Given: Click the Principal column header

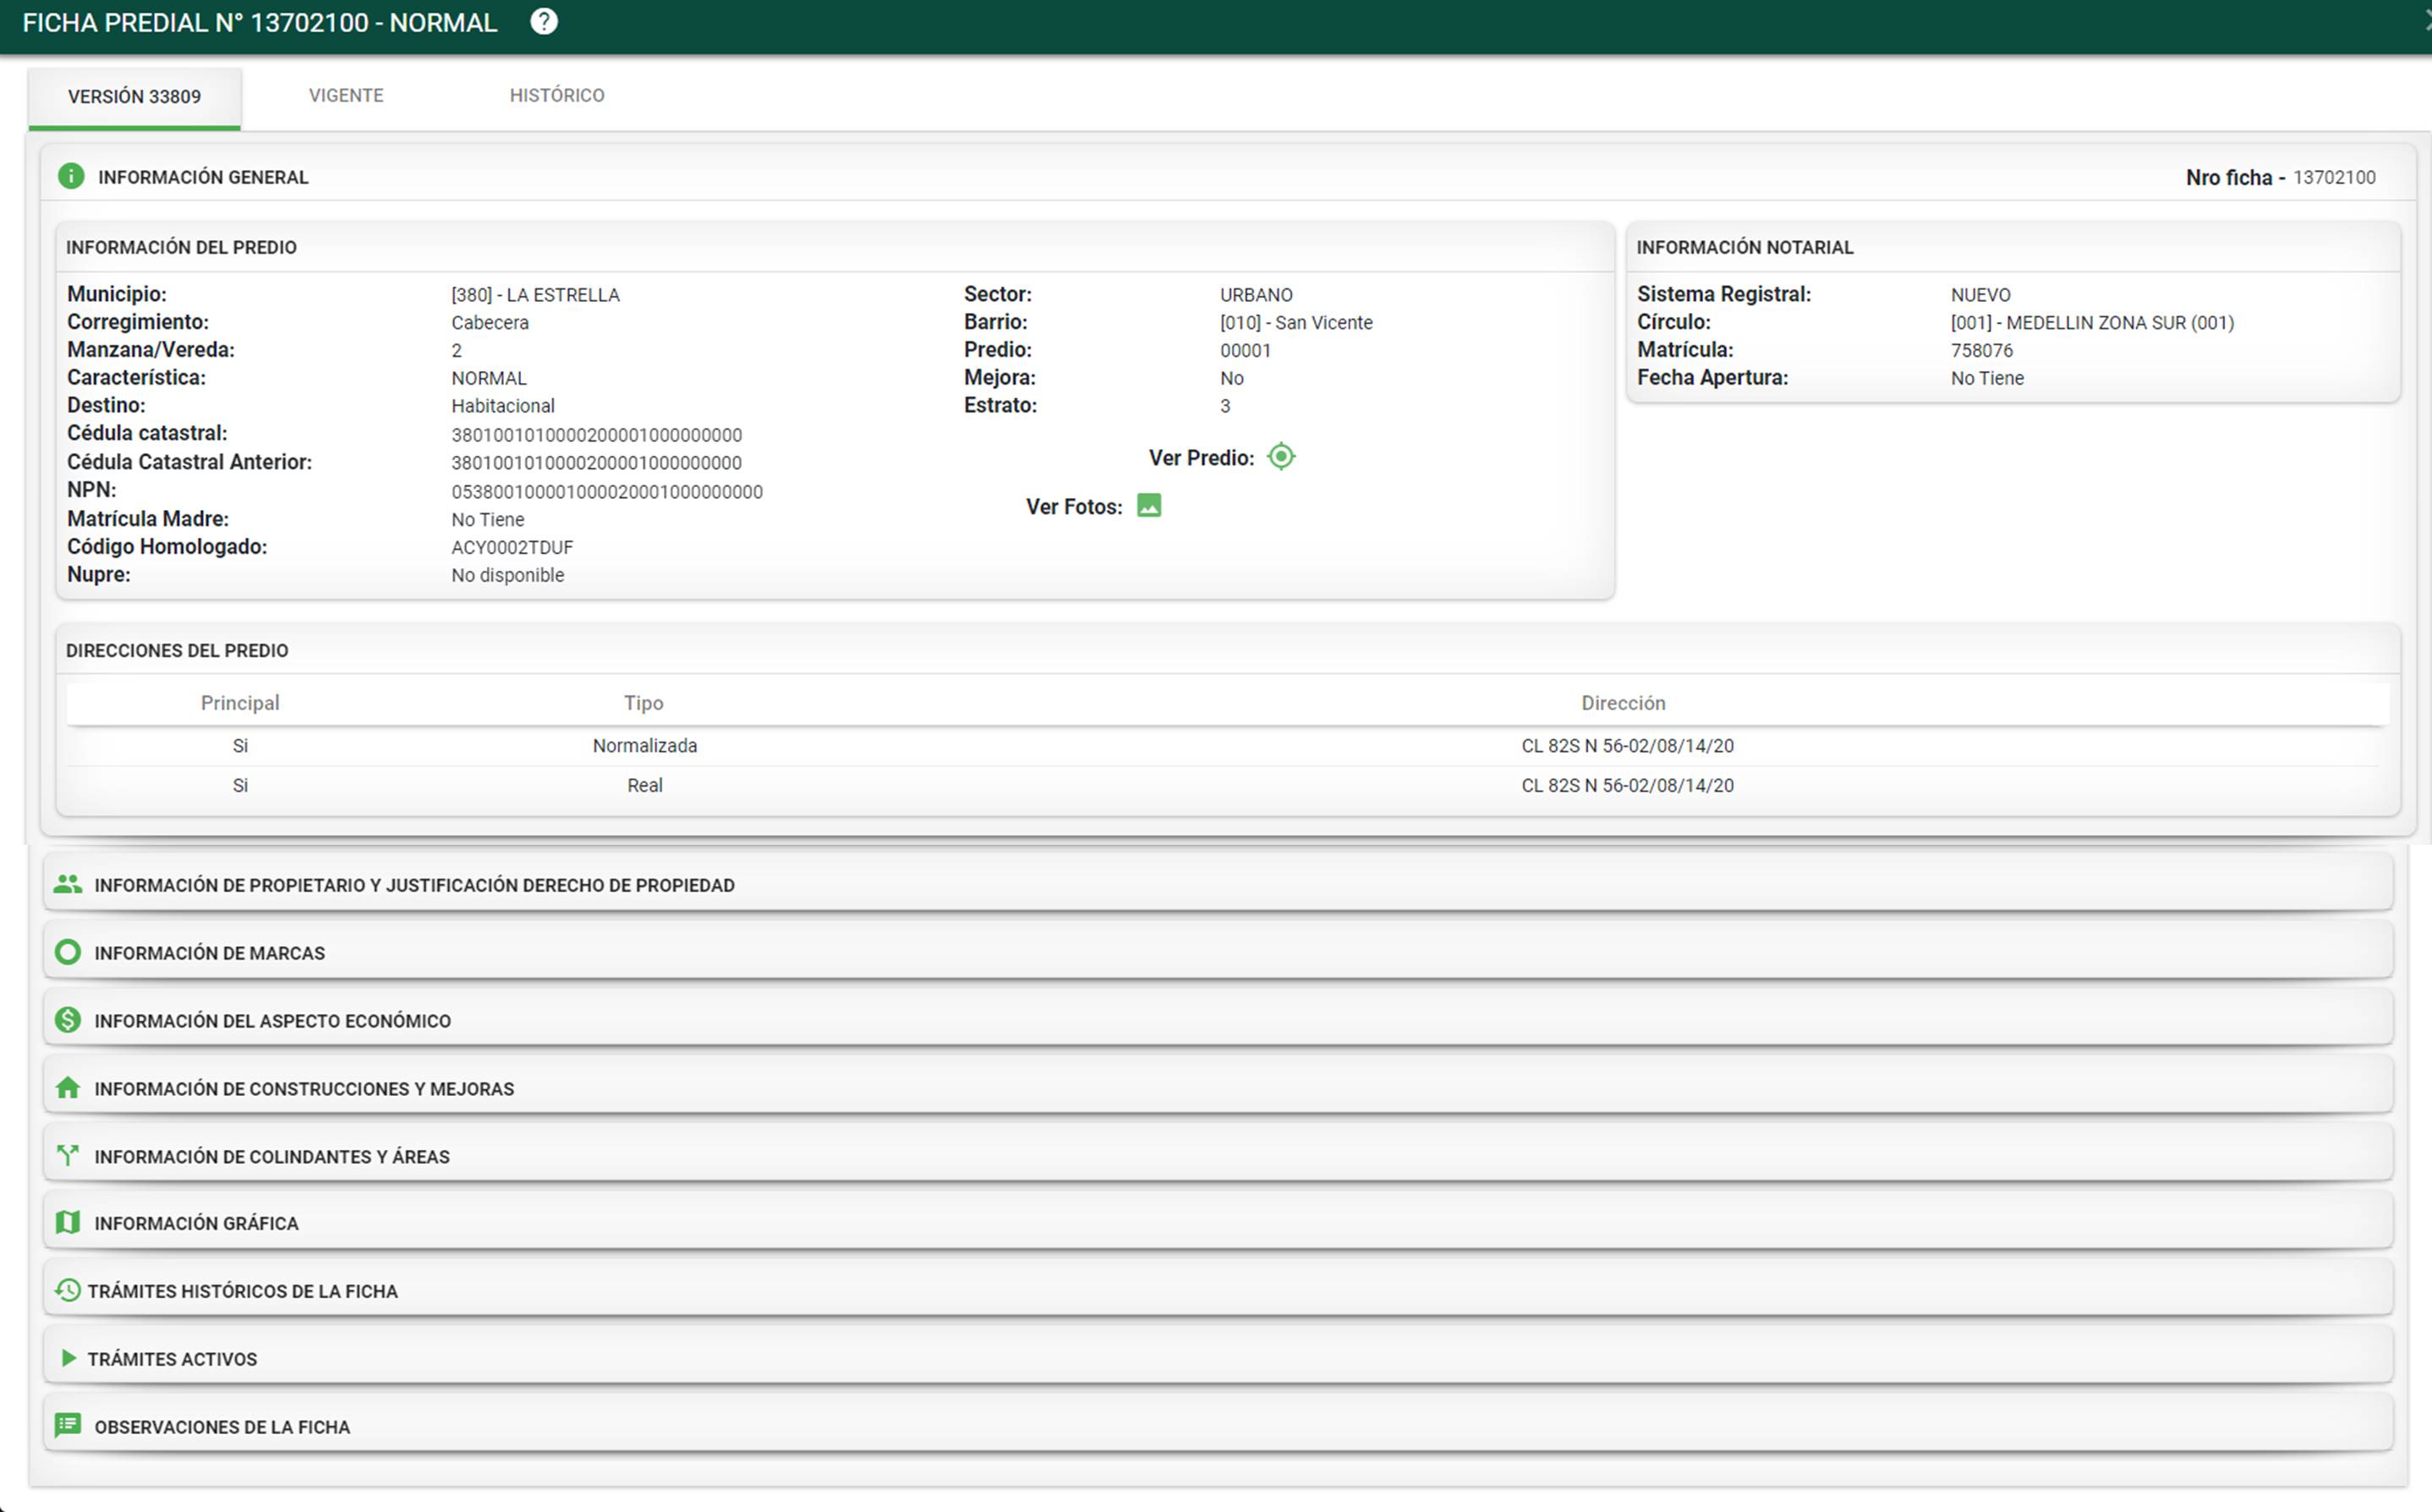Looking at the screenshot, I should [x=240, y=703].
